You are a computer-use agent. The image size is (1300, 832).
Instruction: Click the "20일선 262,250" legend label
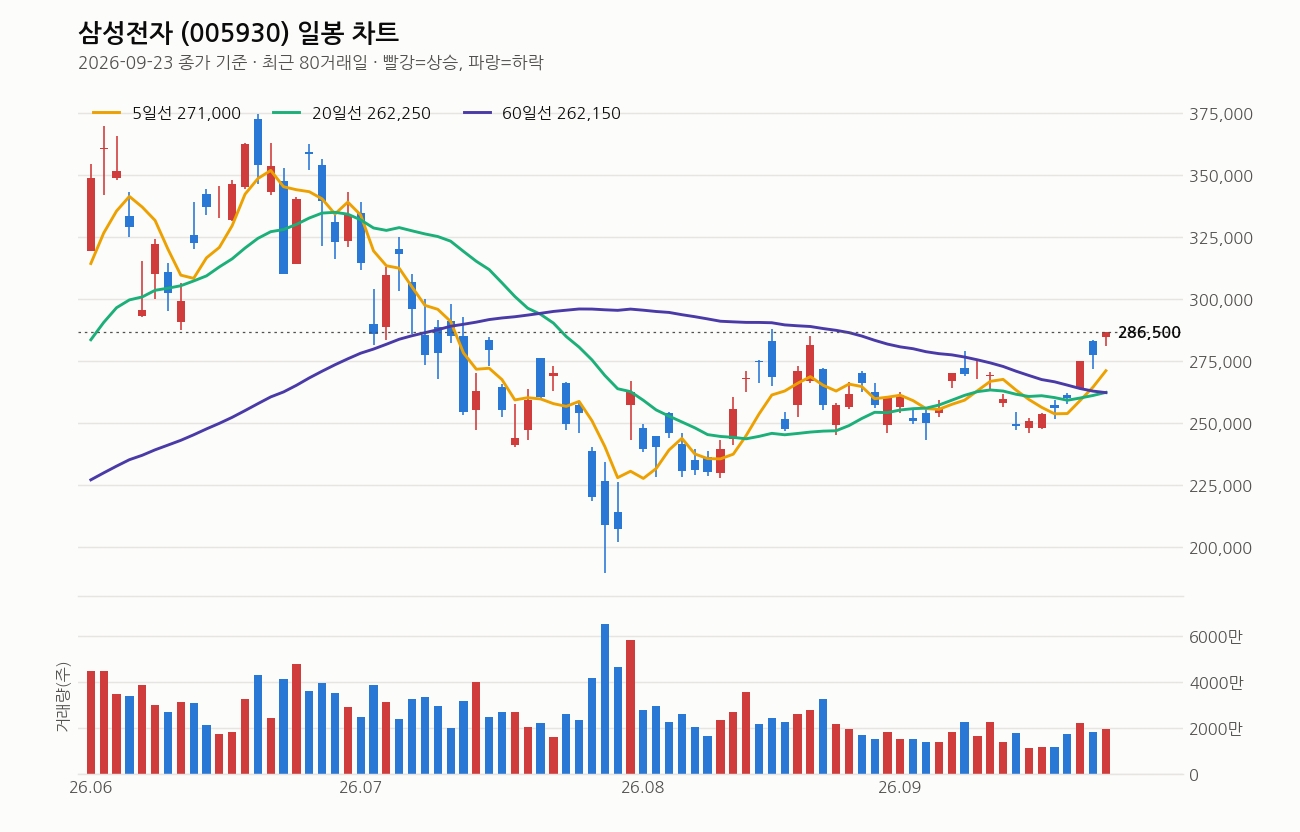click(x=371, y=114)
